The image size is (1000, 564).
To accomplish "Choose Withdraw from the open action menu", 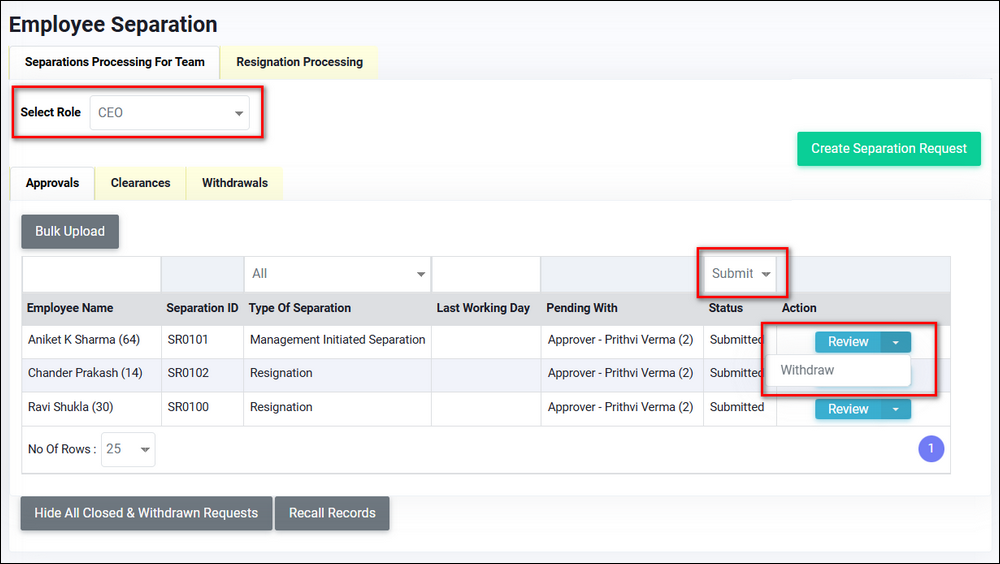I will [x=807, y=370].
